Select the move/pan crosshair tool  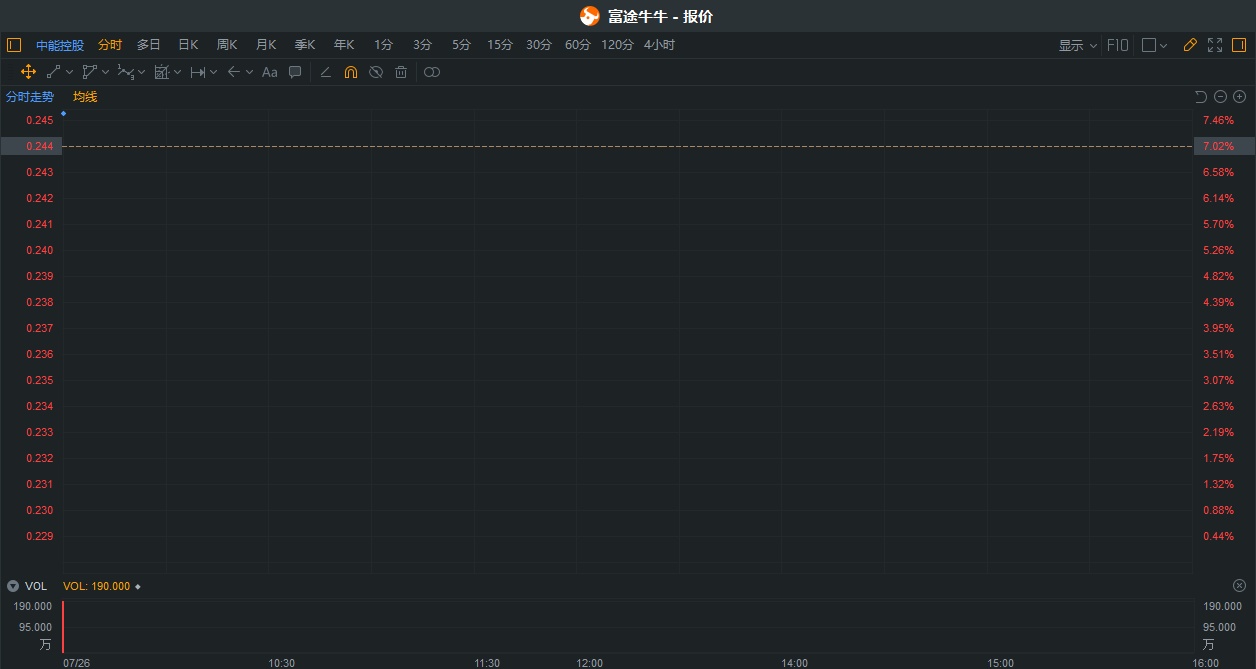click(28, 72)
